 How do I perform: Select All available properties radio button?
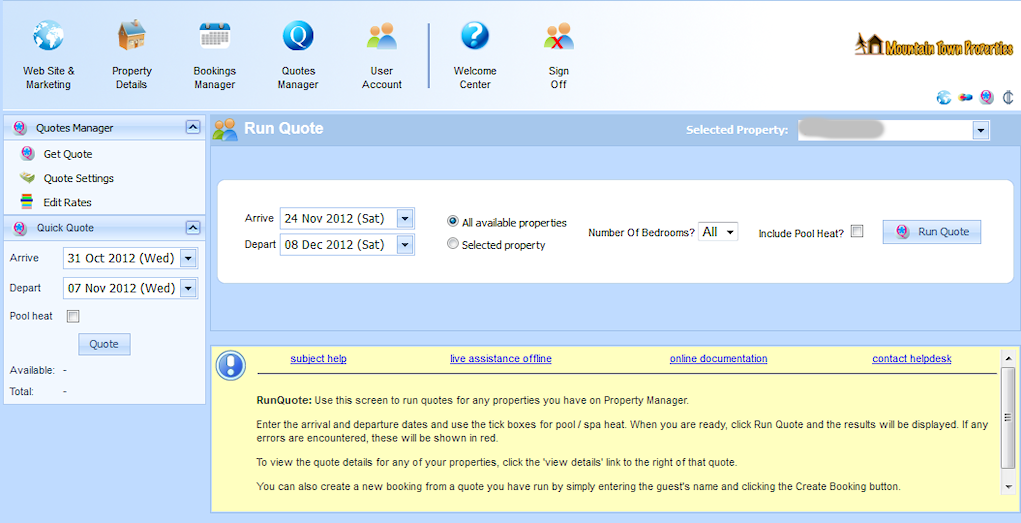(453, 221)
